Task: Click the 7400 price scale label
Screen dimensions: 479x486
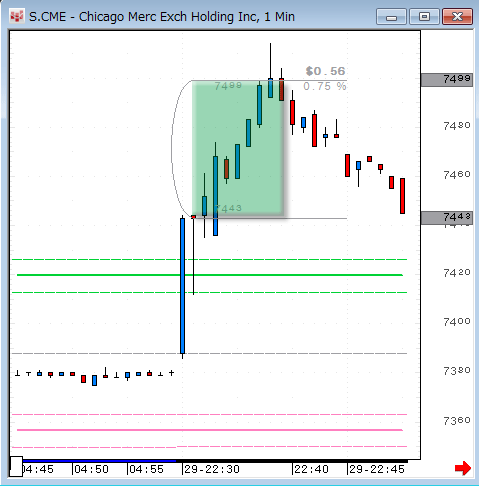Action: 457,322
